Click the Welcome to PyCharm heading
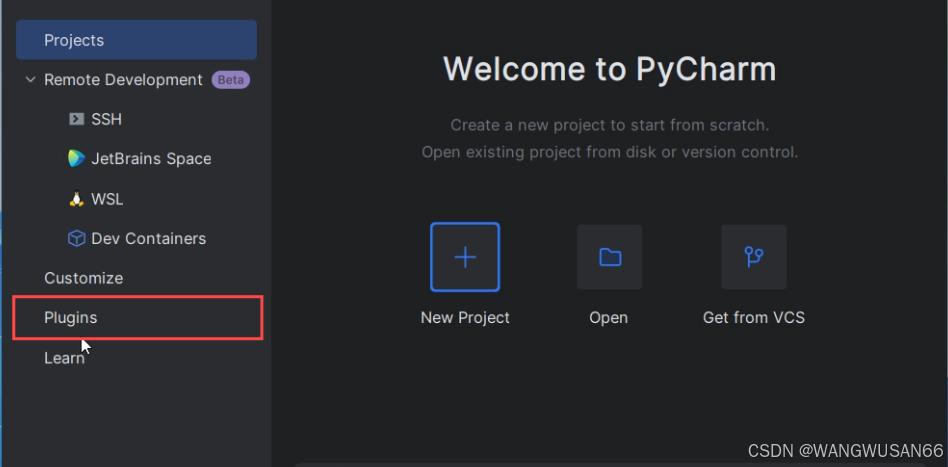 [x=609, y=69]
